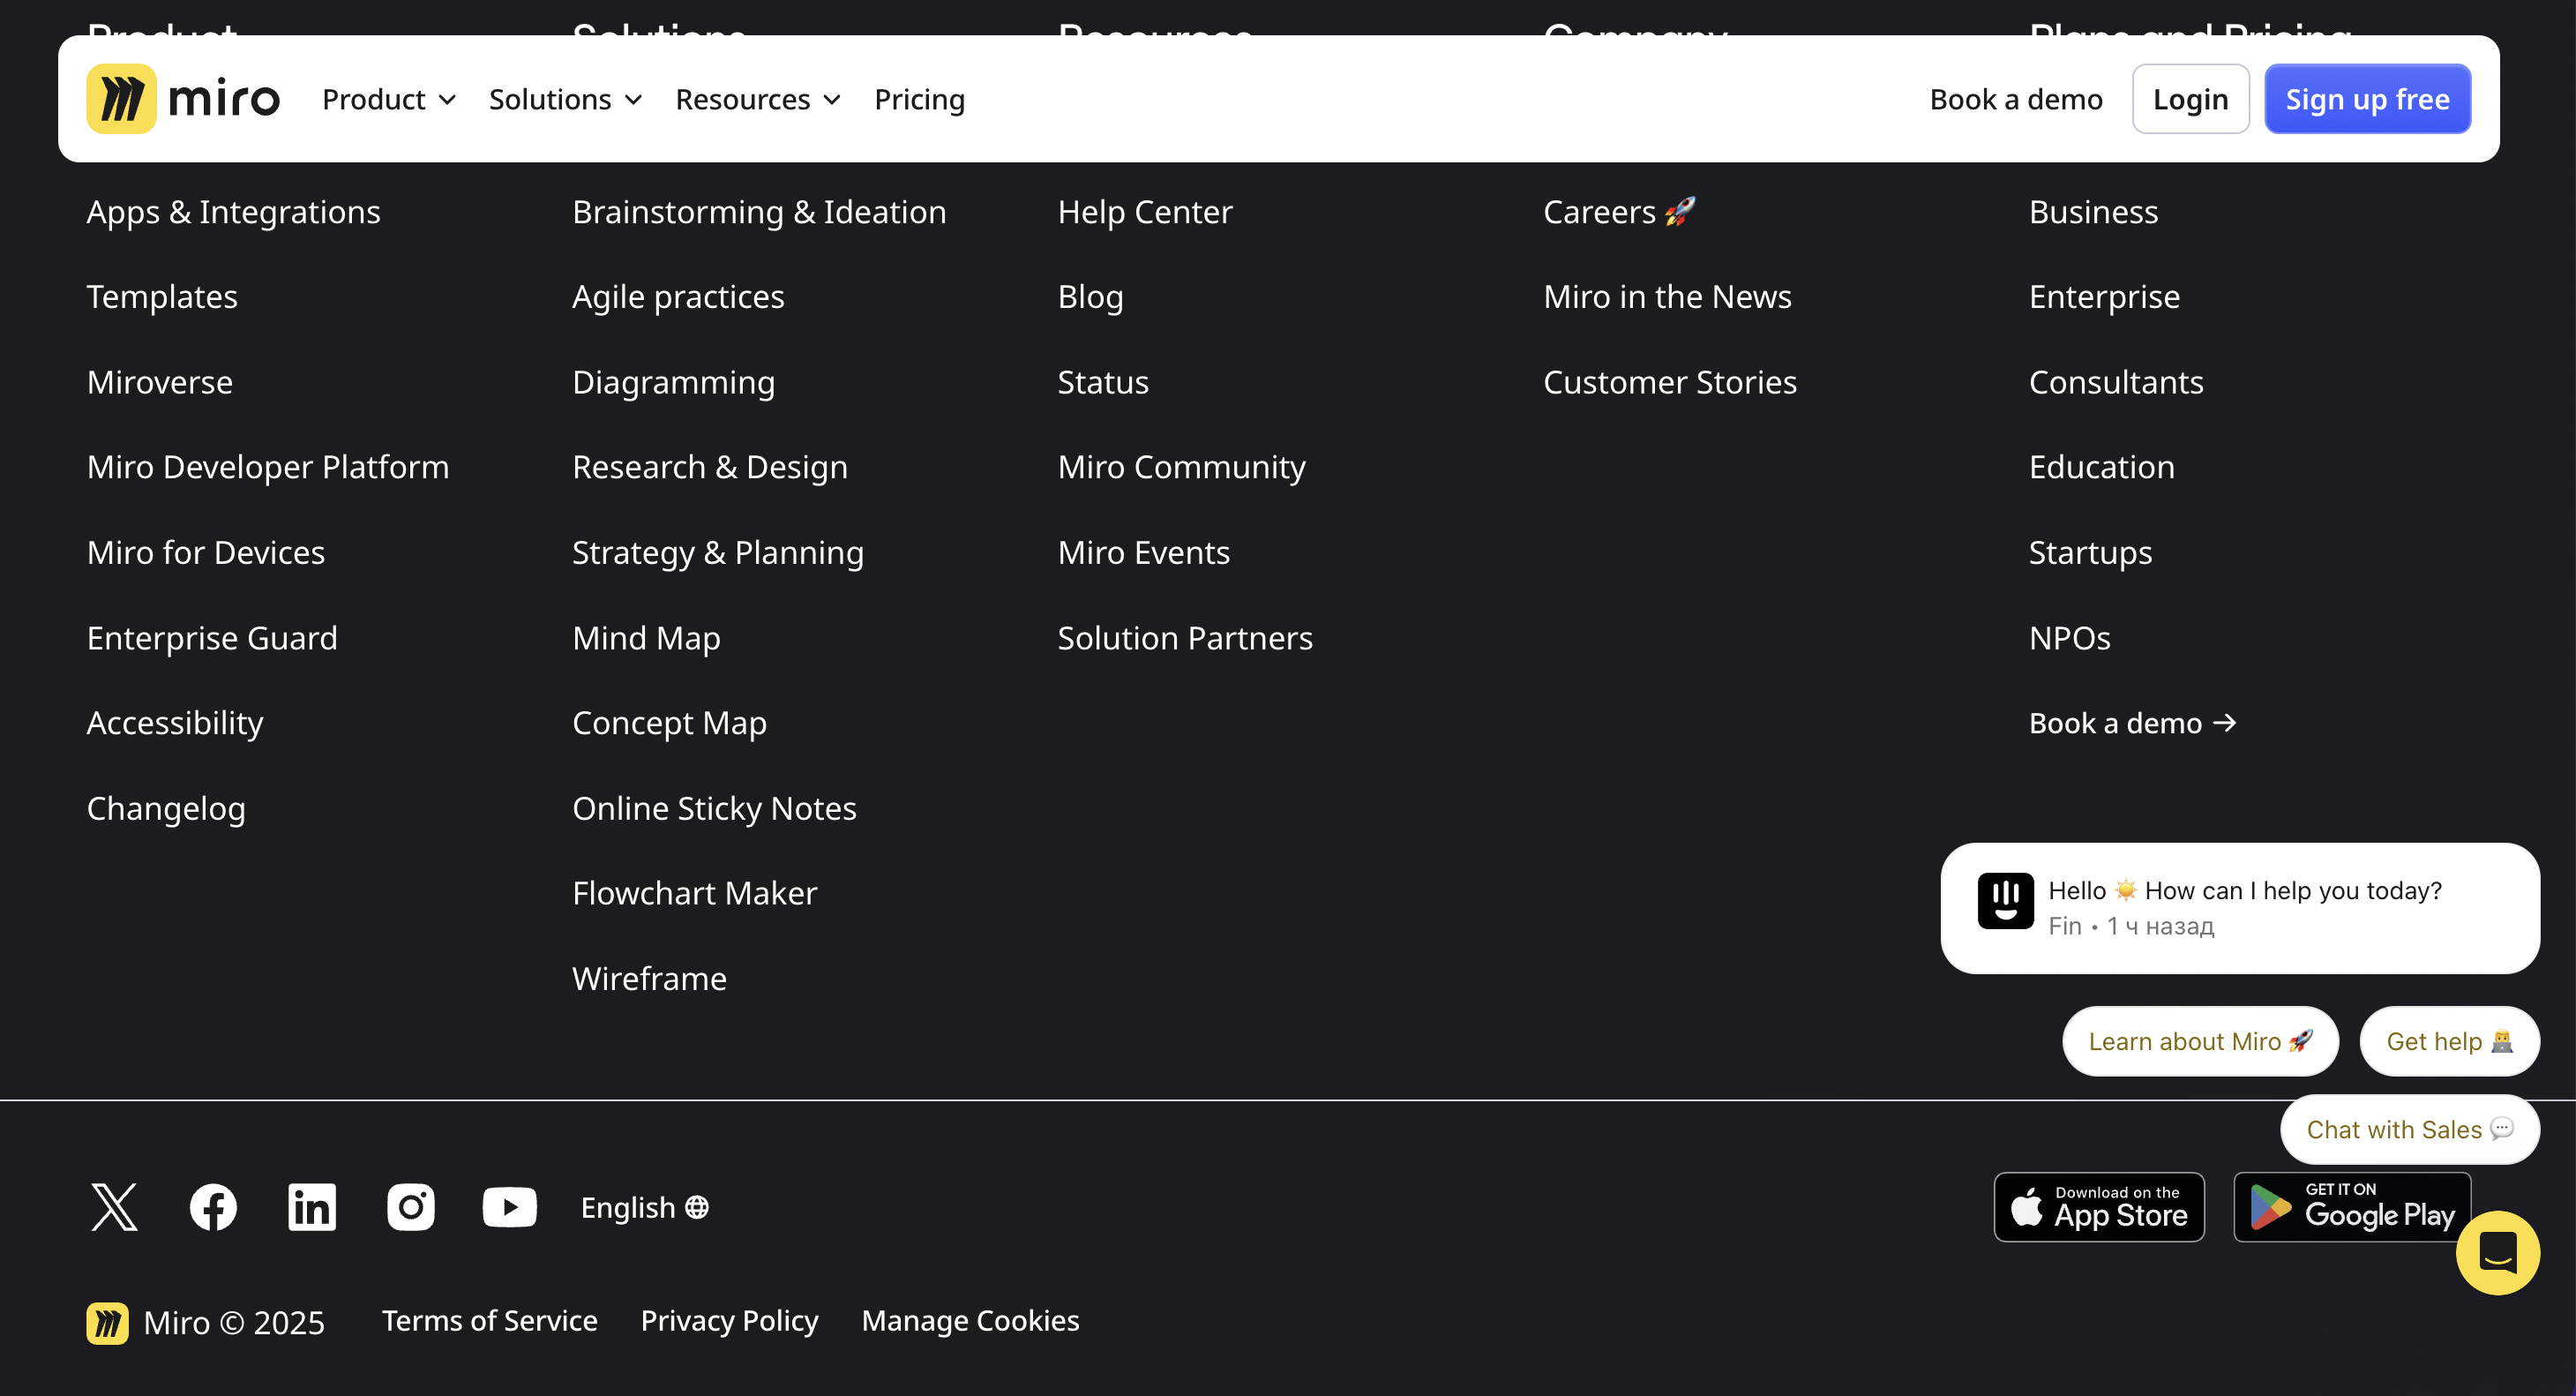Open the LinkedIn social icon
Viewport: 2576px width, 1396px height.
pyautogui.click(x=312, y=1207)
